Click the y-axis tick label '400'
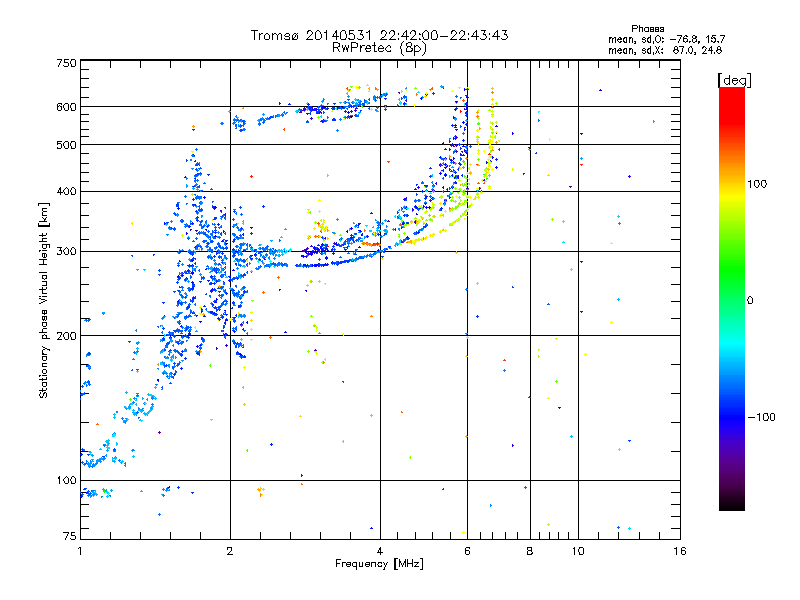Viewport: 800px width, 600px height. click(66, 191)
